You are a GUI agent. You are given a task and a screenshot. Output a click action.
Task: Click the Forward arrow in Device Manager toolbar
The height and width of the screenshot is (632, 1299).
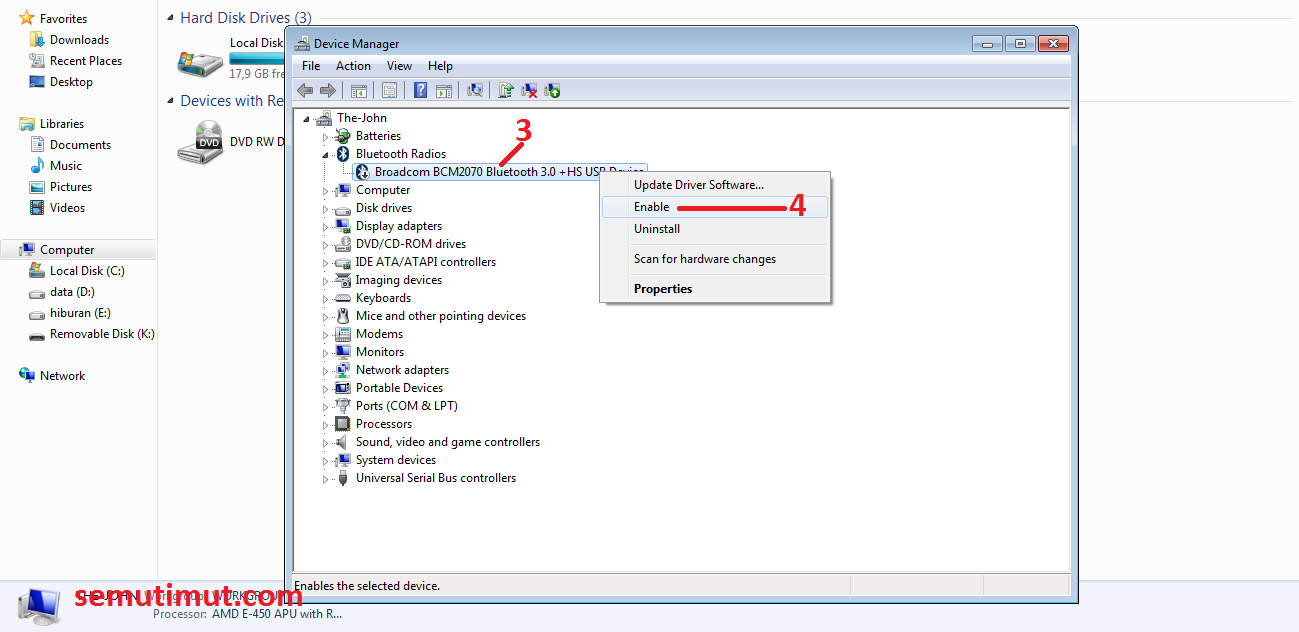point(328,90)
